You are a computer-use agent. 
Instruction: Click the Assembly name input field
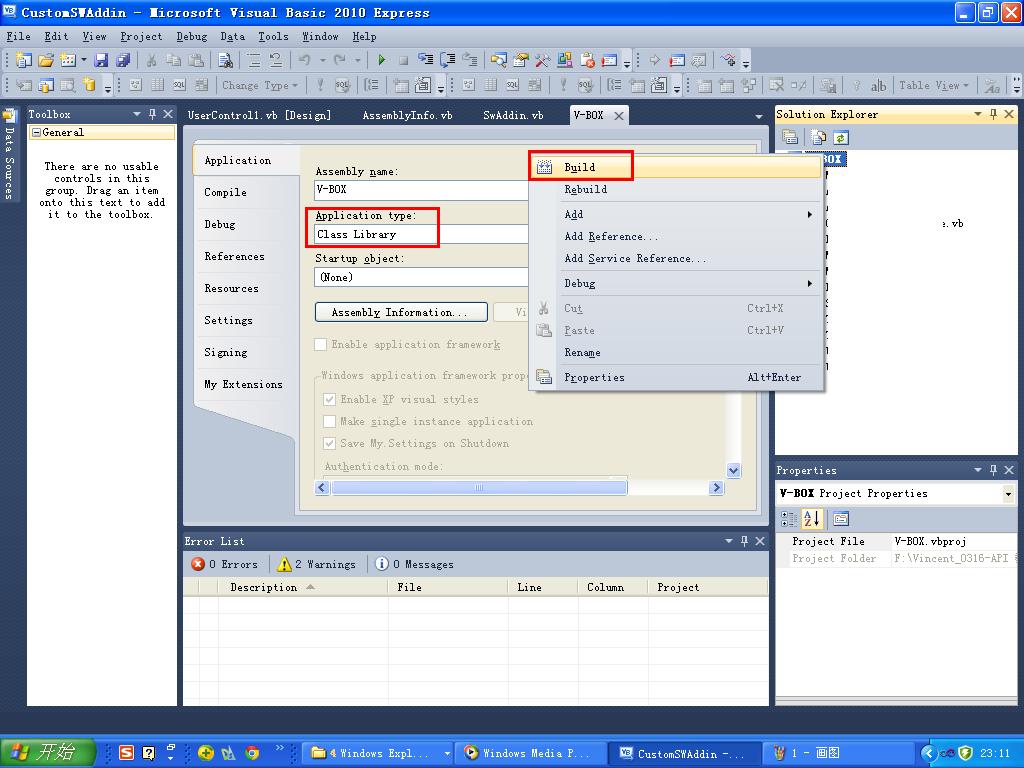pyautogui.click(x=421, y=189)
